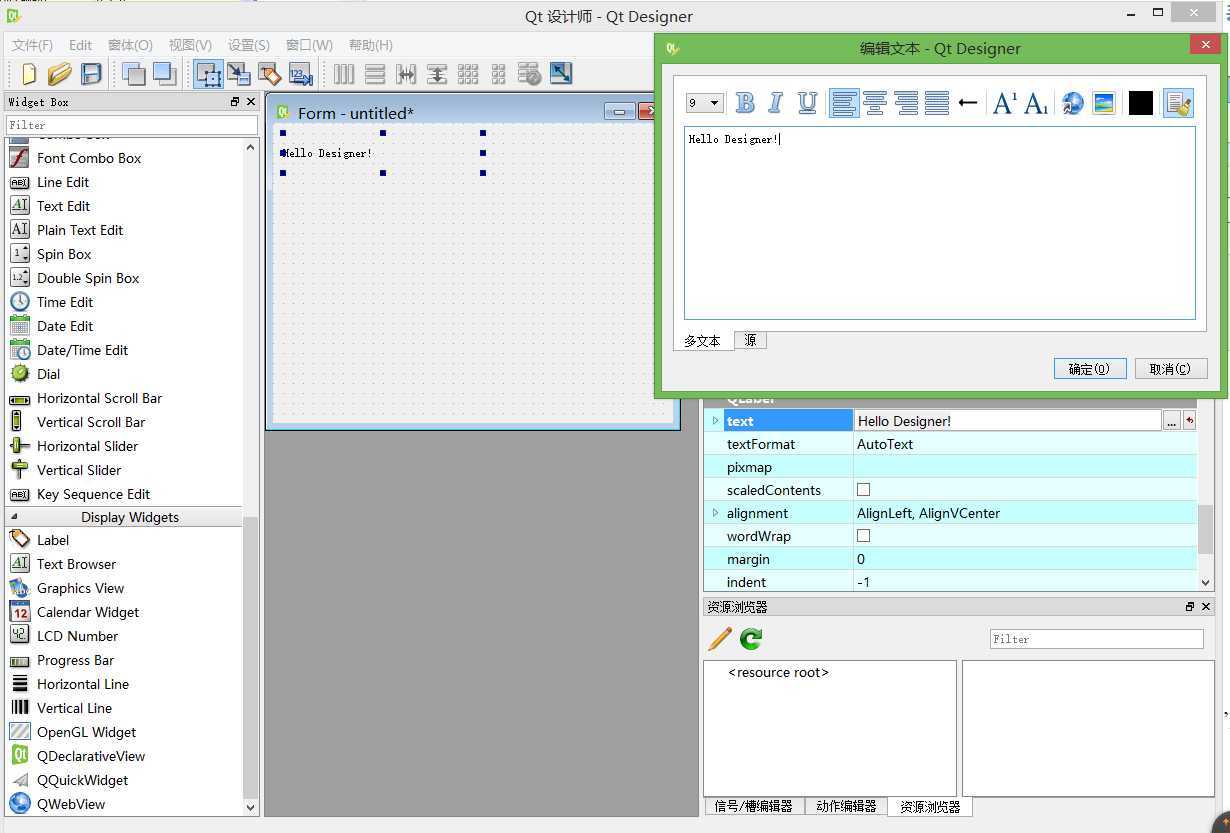The image size is (1230, 833).
Task: Toggle italic formatting
Action: click(775, 103)
